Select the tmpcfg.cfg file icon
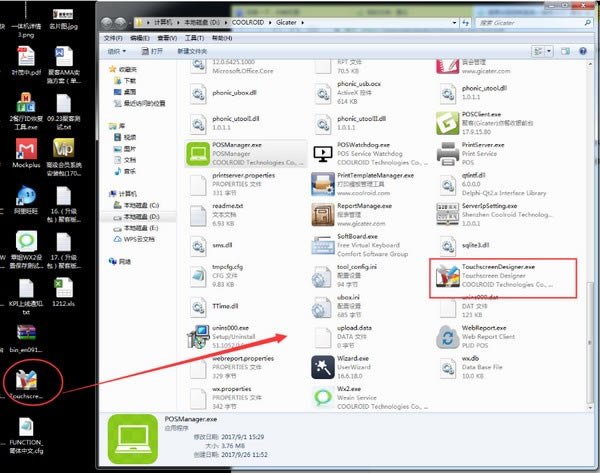Screen dimensions: 600x473 tap(198, 276)
